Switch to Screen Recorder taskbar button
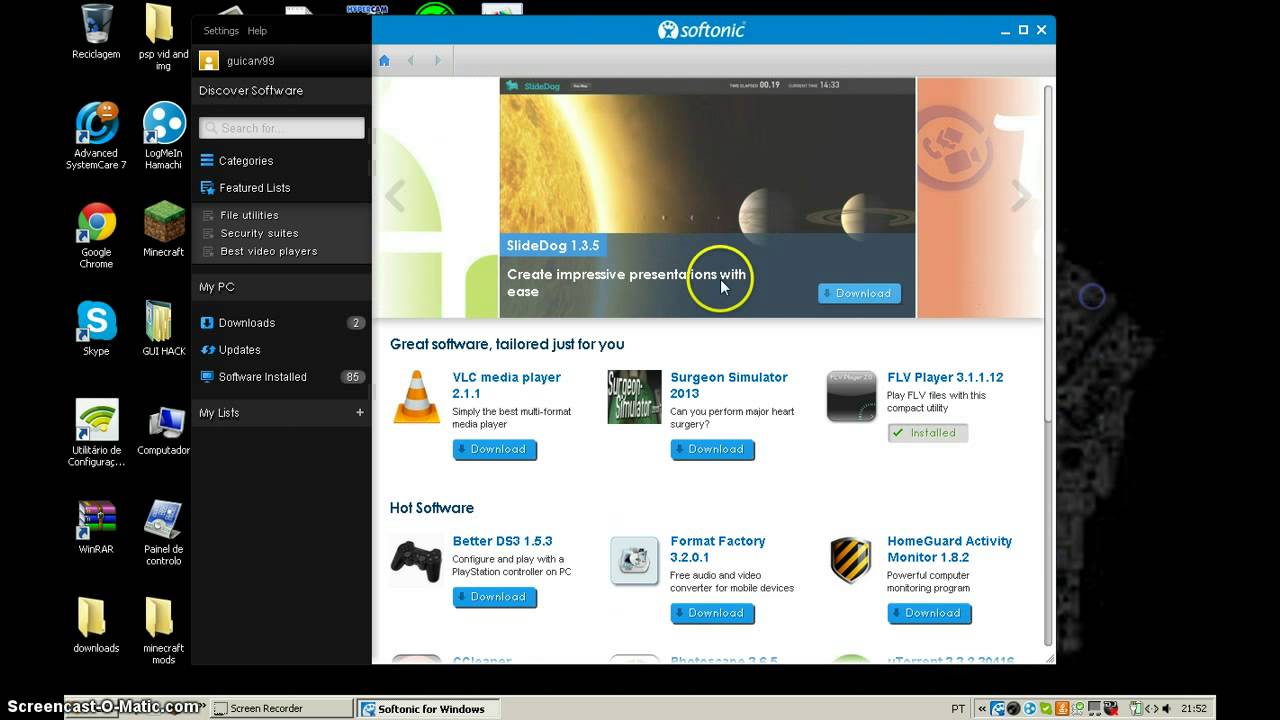The height and width of the screenshot is (720, 1280). pyautogui.click(x=282, y=708)
